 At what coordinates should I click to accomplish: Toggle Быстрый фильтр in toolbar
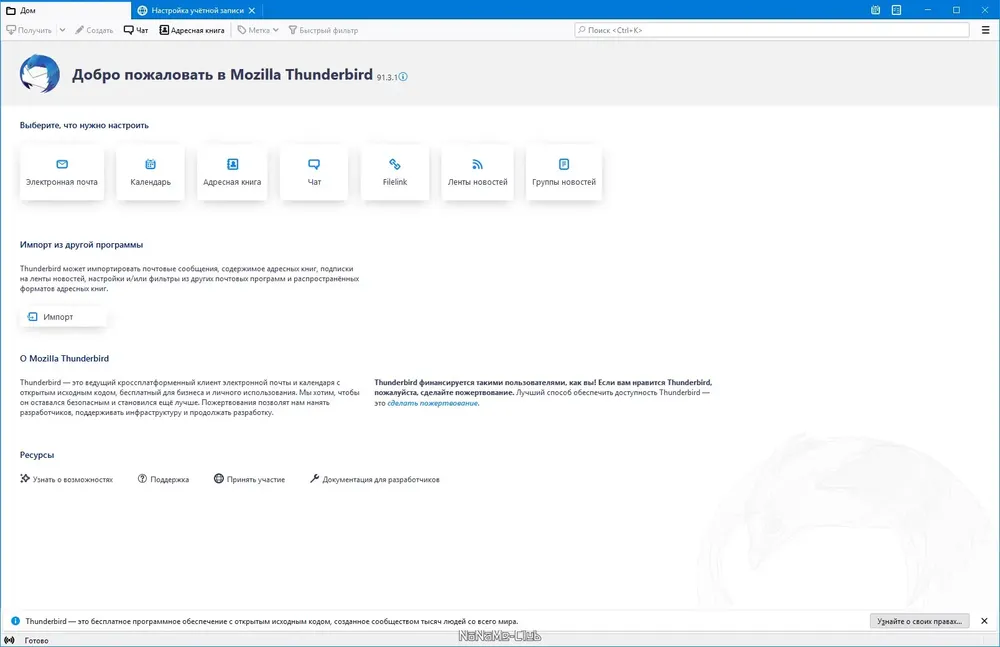coord(323,30)
